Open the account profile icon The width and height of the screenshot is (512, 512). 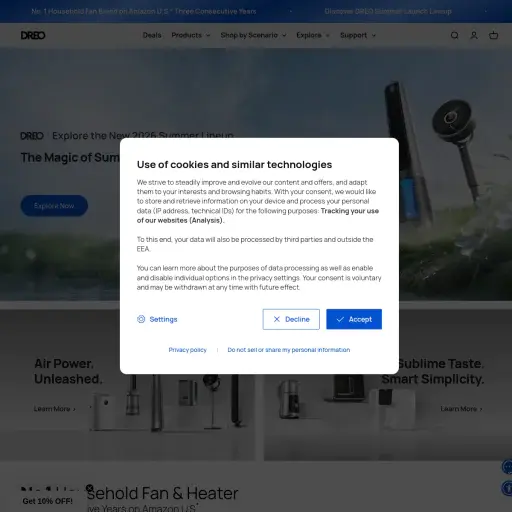click(x=474, y=35)
